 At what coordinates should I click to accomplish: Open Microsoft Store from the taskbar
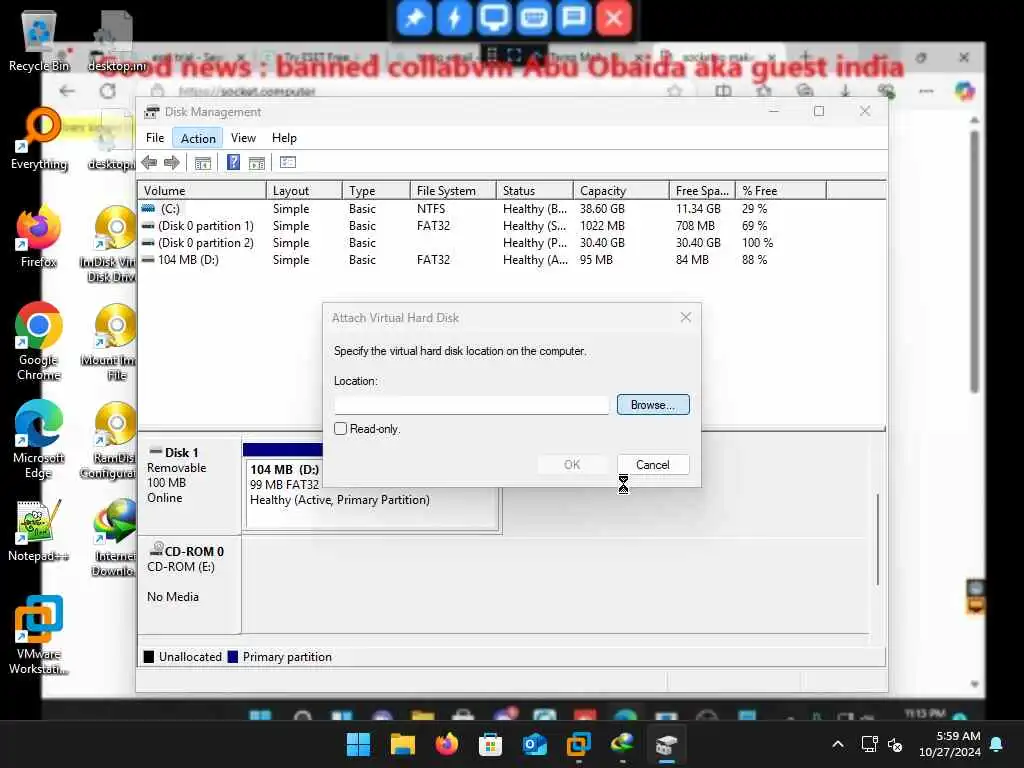coord(490,744)
